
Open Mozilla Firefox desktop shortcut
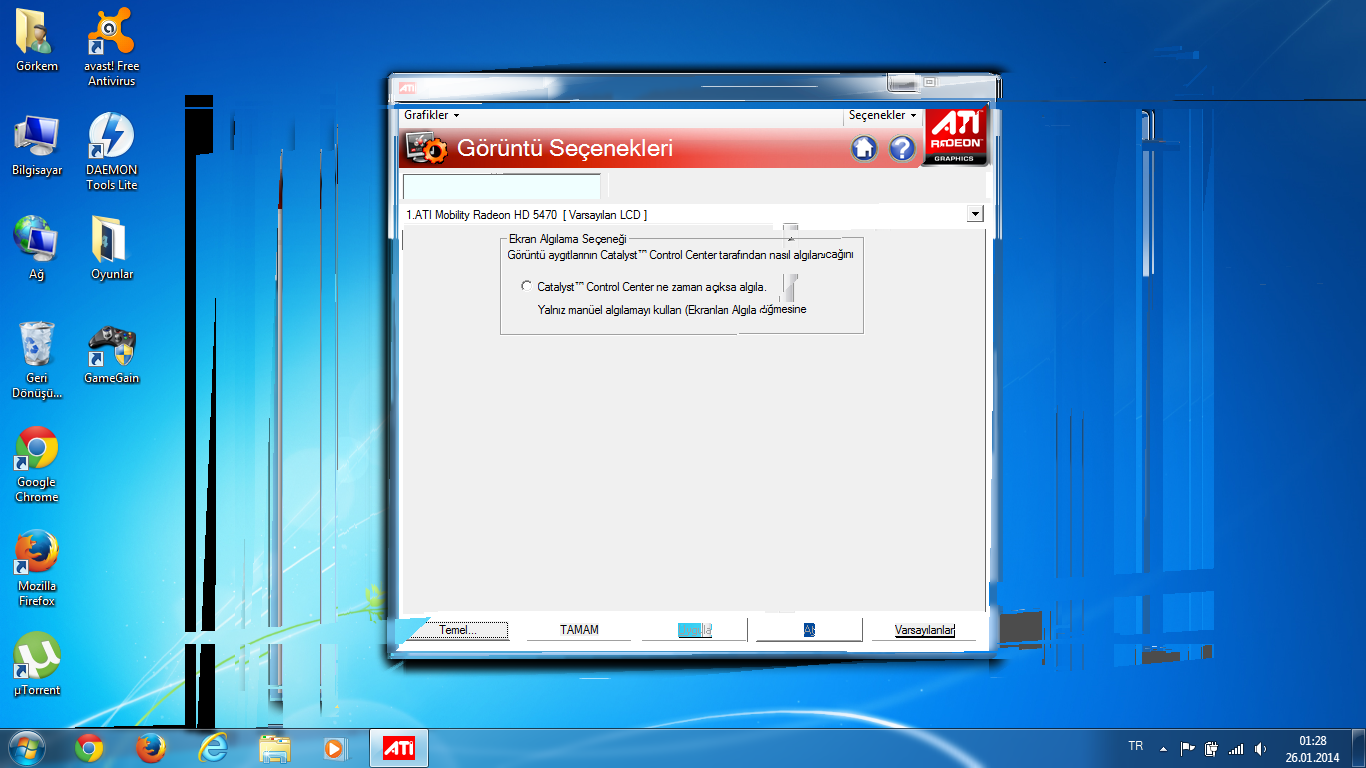(37, 568)
